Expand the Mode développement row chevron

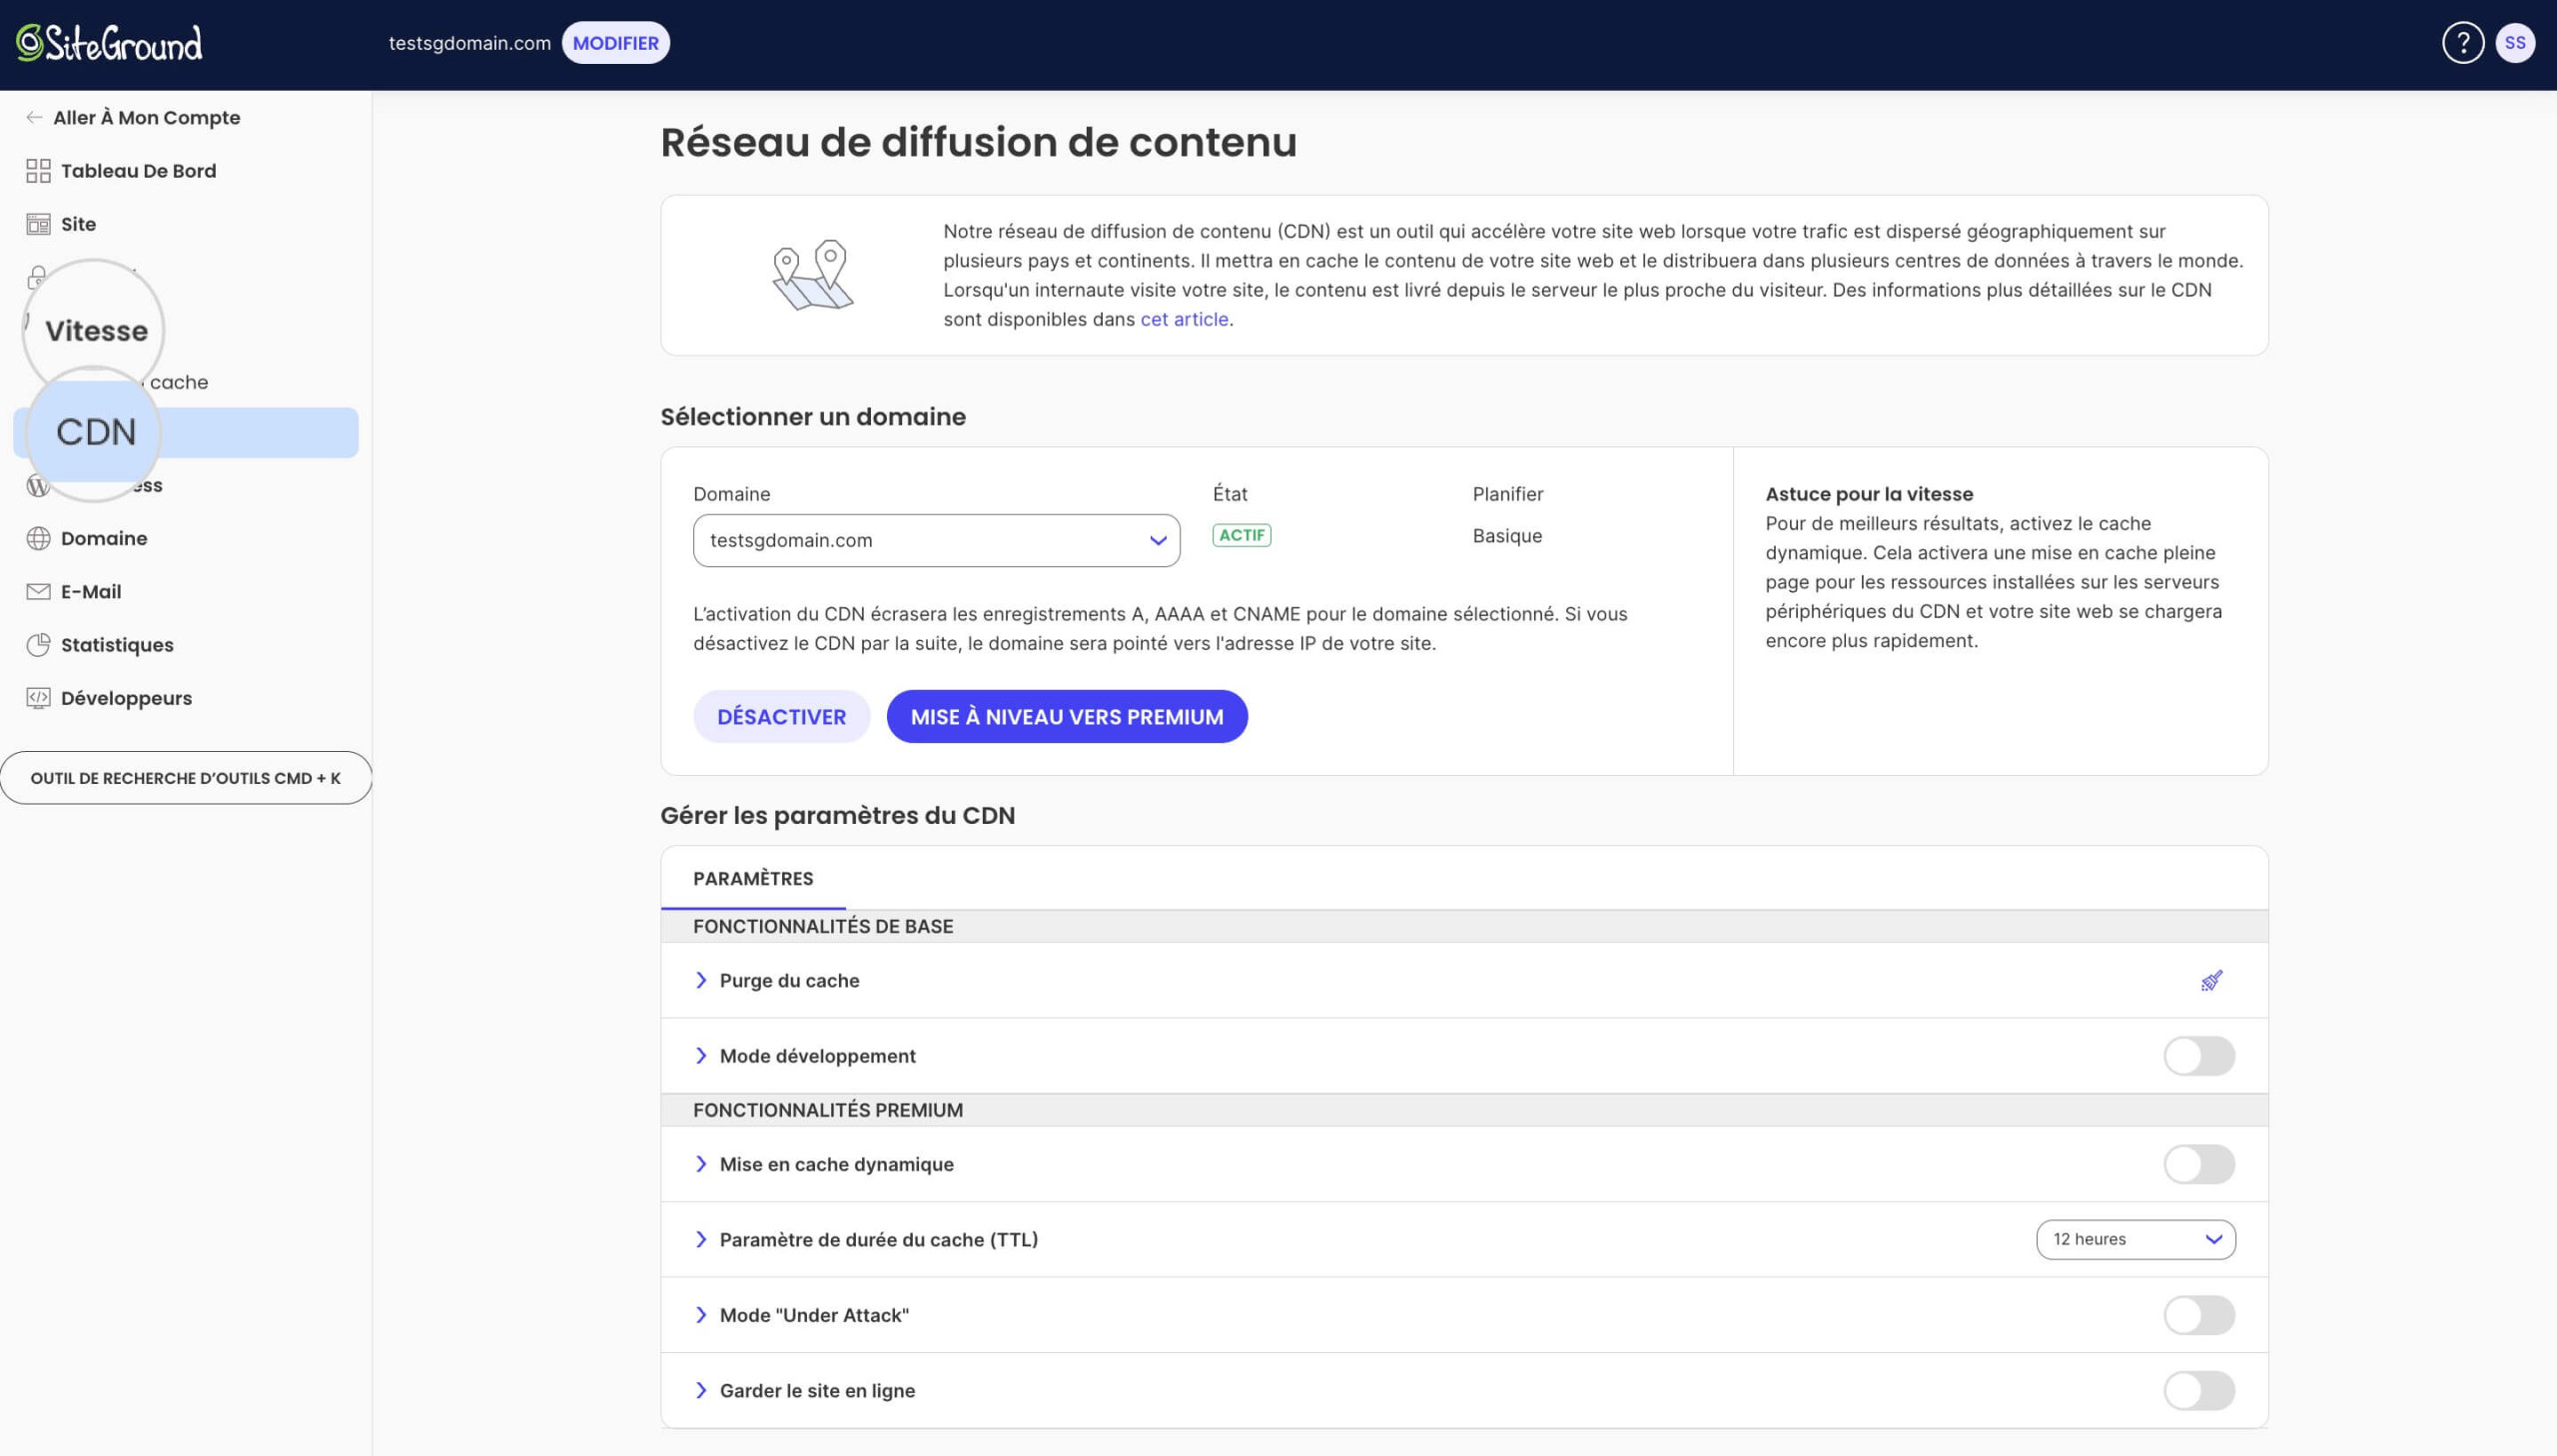coord(701,1056)
